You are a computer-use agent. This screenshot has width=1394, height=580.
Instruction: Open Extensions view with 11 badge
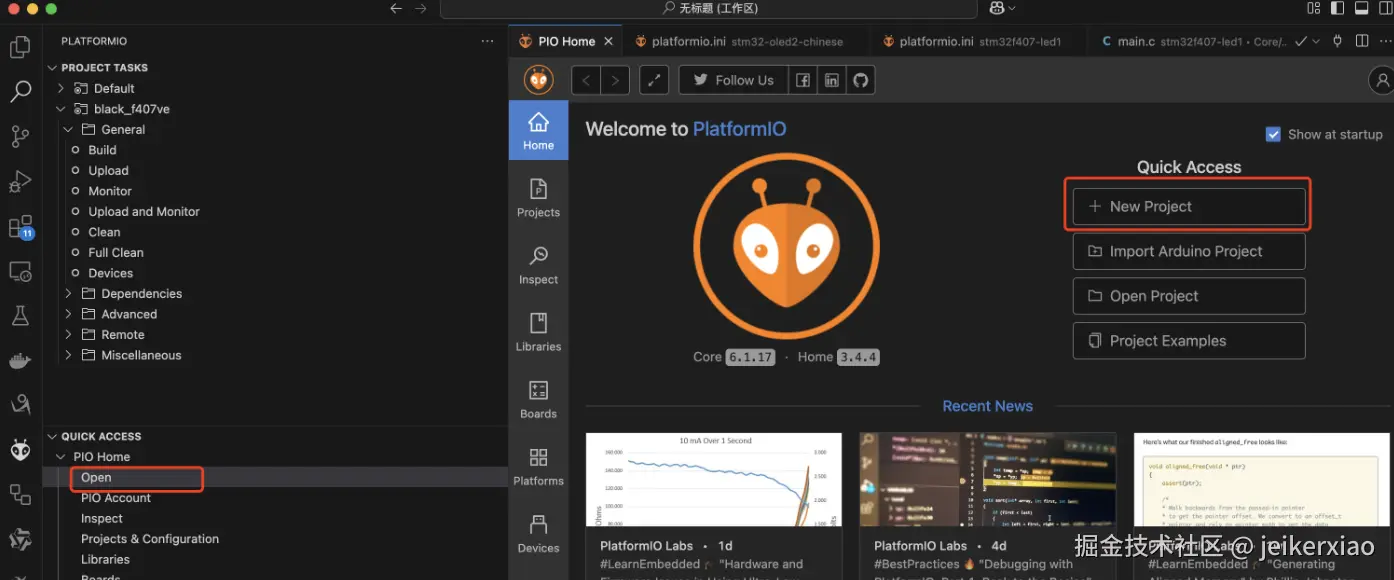point(20,227)
